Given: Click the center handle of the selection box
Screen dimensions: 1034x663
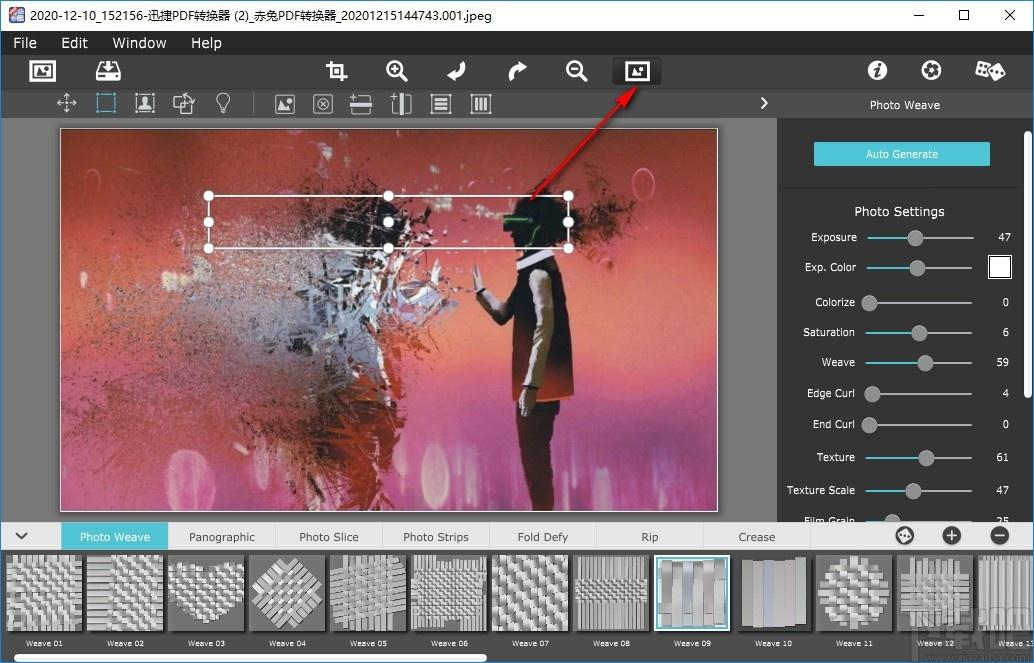Looking at the screenshot, I should click(388, 222).
